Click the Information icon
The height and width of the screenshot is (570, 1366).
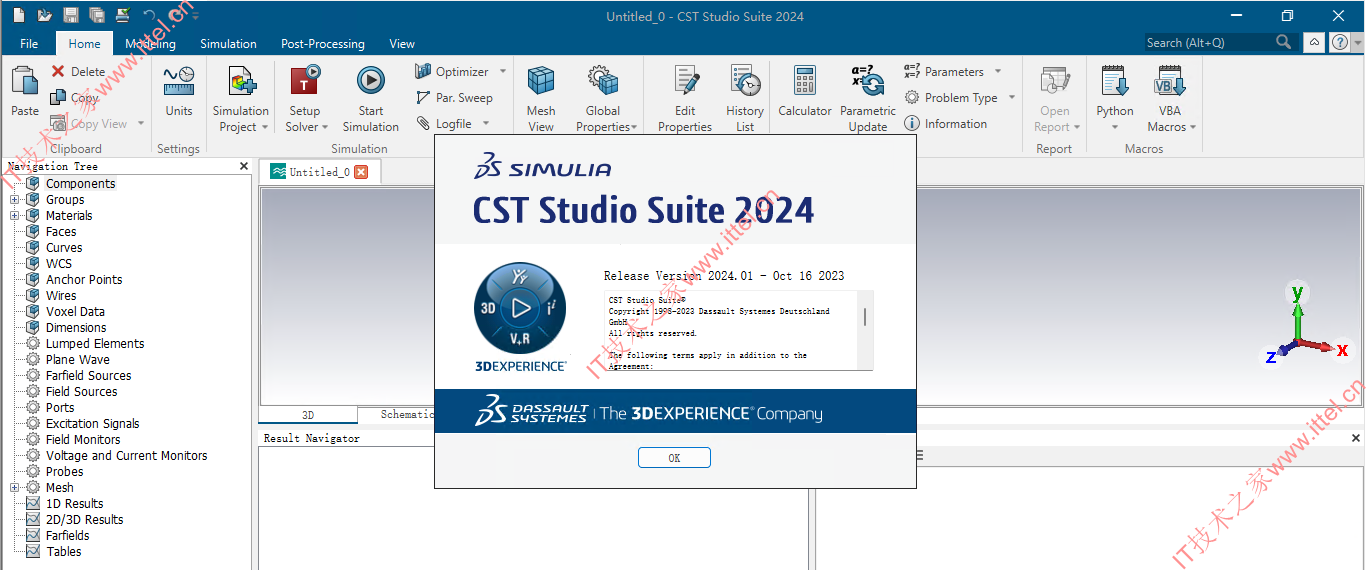pyautogui.click(x=912, y=124)
